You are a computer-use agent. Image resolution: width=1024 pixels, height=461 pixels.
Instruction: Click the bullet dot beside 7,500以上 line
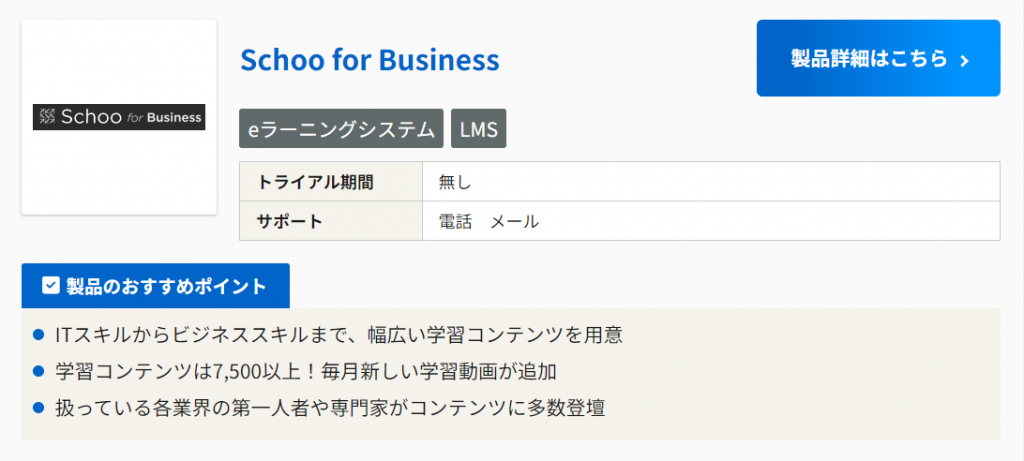coord(39,371)
